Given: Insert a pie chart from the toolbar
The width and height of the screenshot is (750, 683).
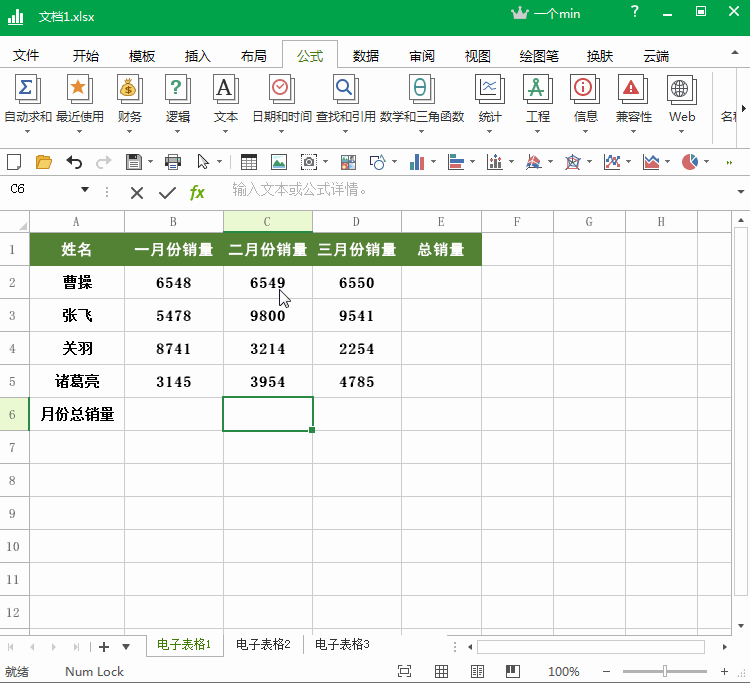Looking at the screenshot, I should click(x=689, y=162).
